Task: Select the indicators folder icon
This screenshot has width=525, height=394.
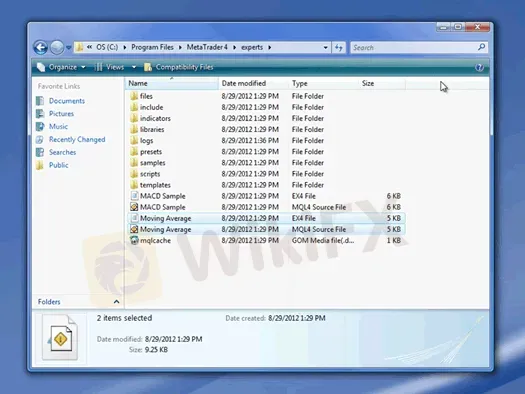Action: click(134, 118)
